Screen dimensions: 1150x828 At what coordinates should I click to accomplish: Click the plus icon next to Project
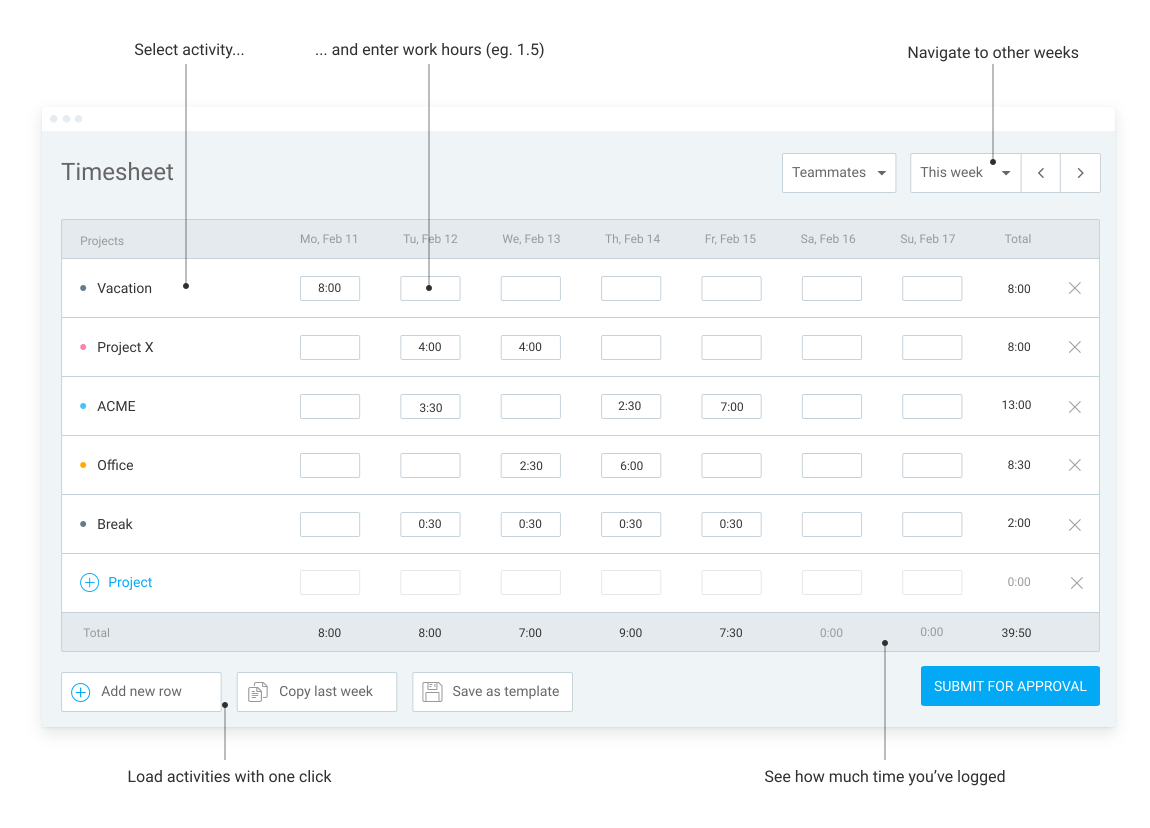click(88, 582)
